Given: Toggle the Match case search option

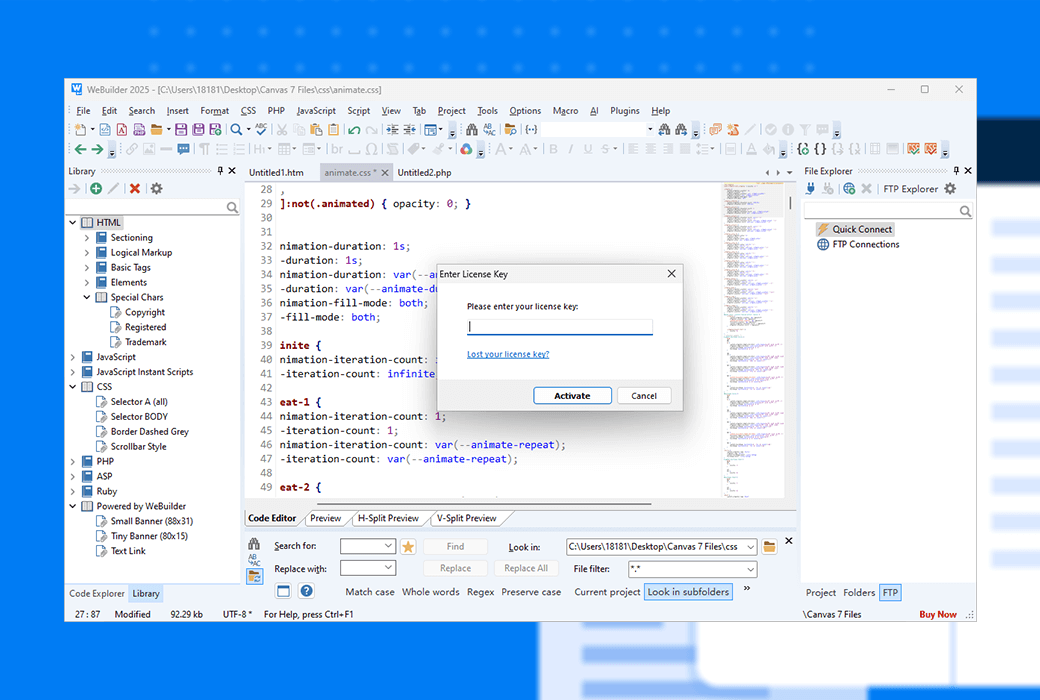Looking at the screenshot, I should pyautogui.click(x=369, y=592).
